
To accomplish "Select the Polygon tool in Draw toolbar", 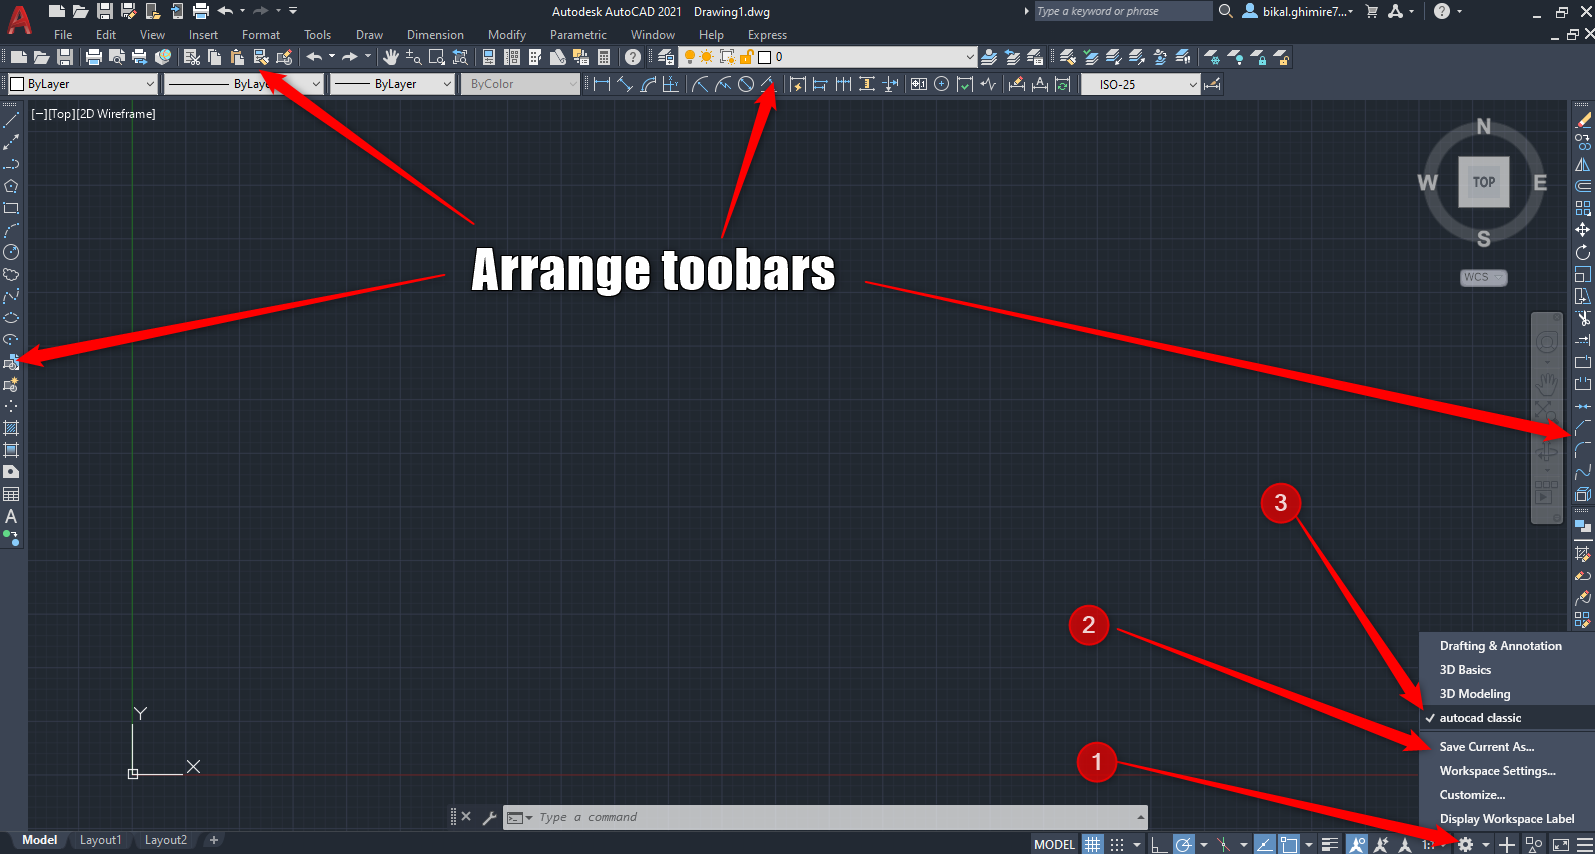I will coord(11,186).
